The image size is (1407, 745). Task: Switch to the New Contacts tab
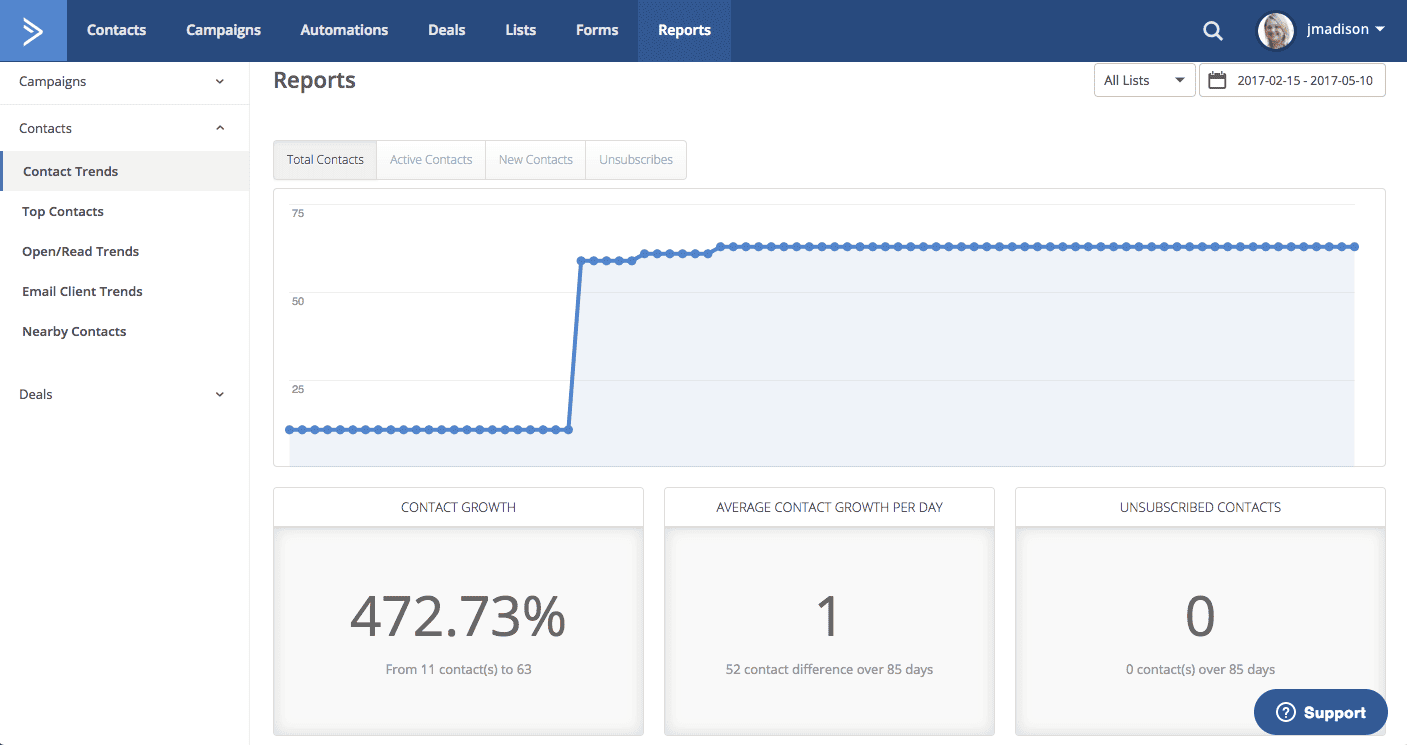[x=535, y=159]
